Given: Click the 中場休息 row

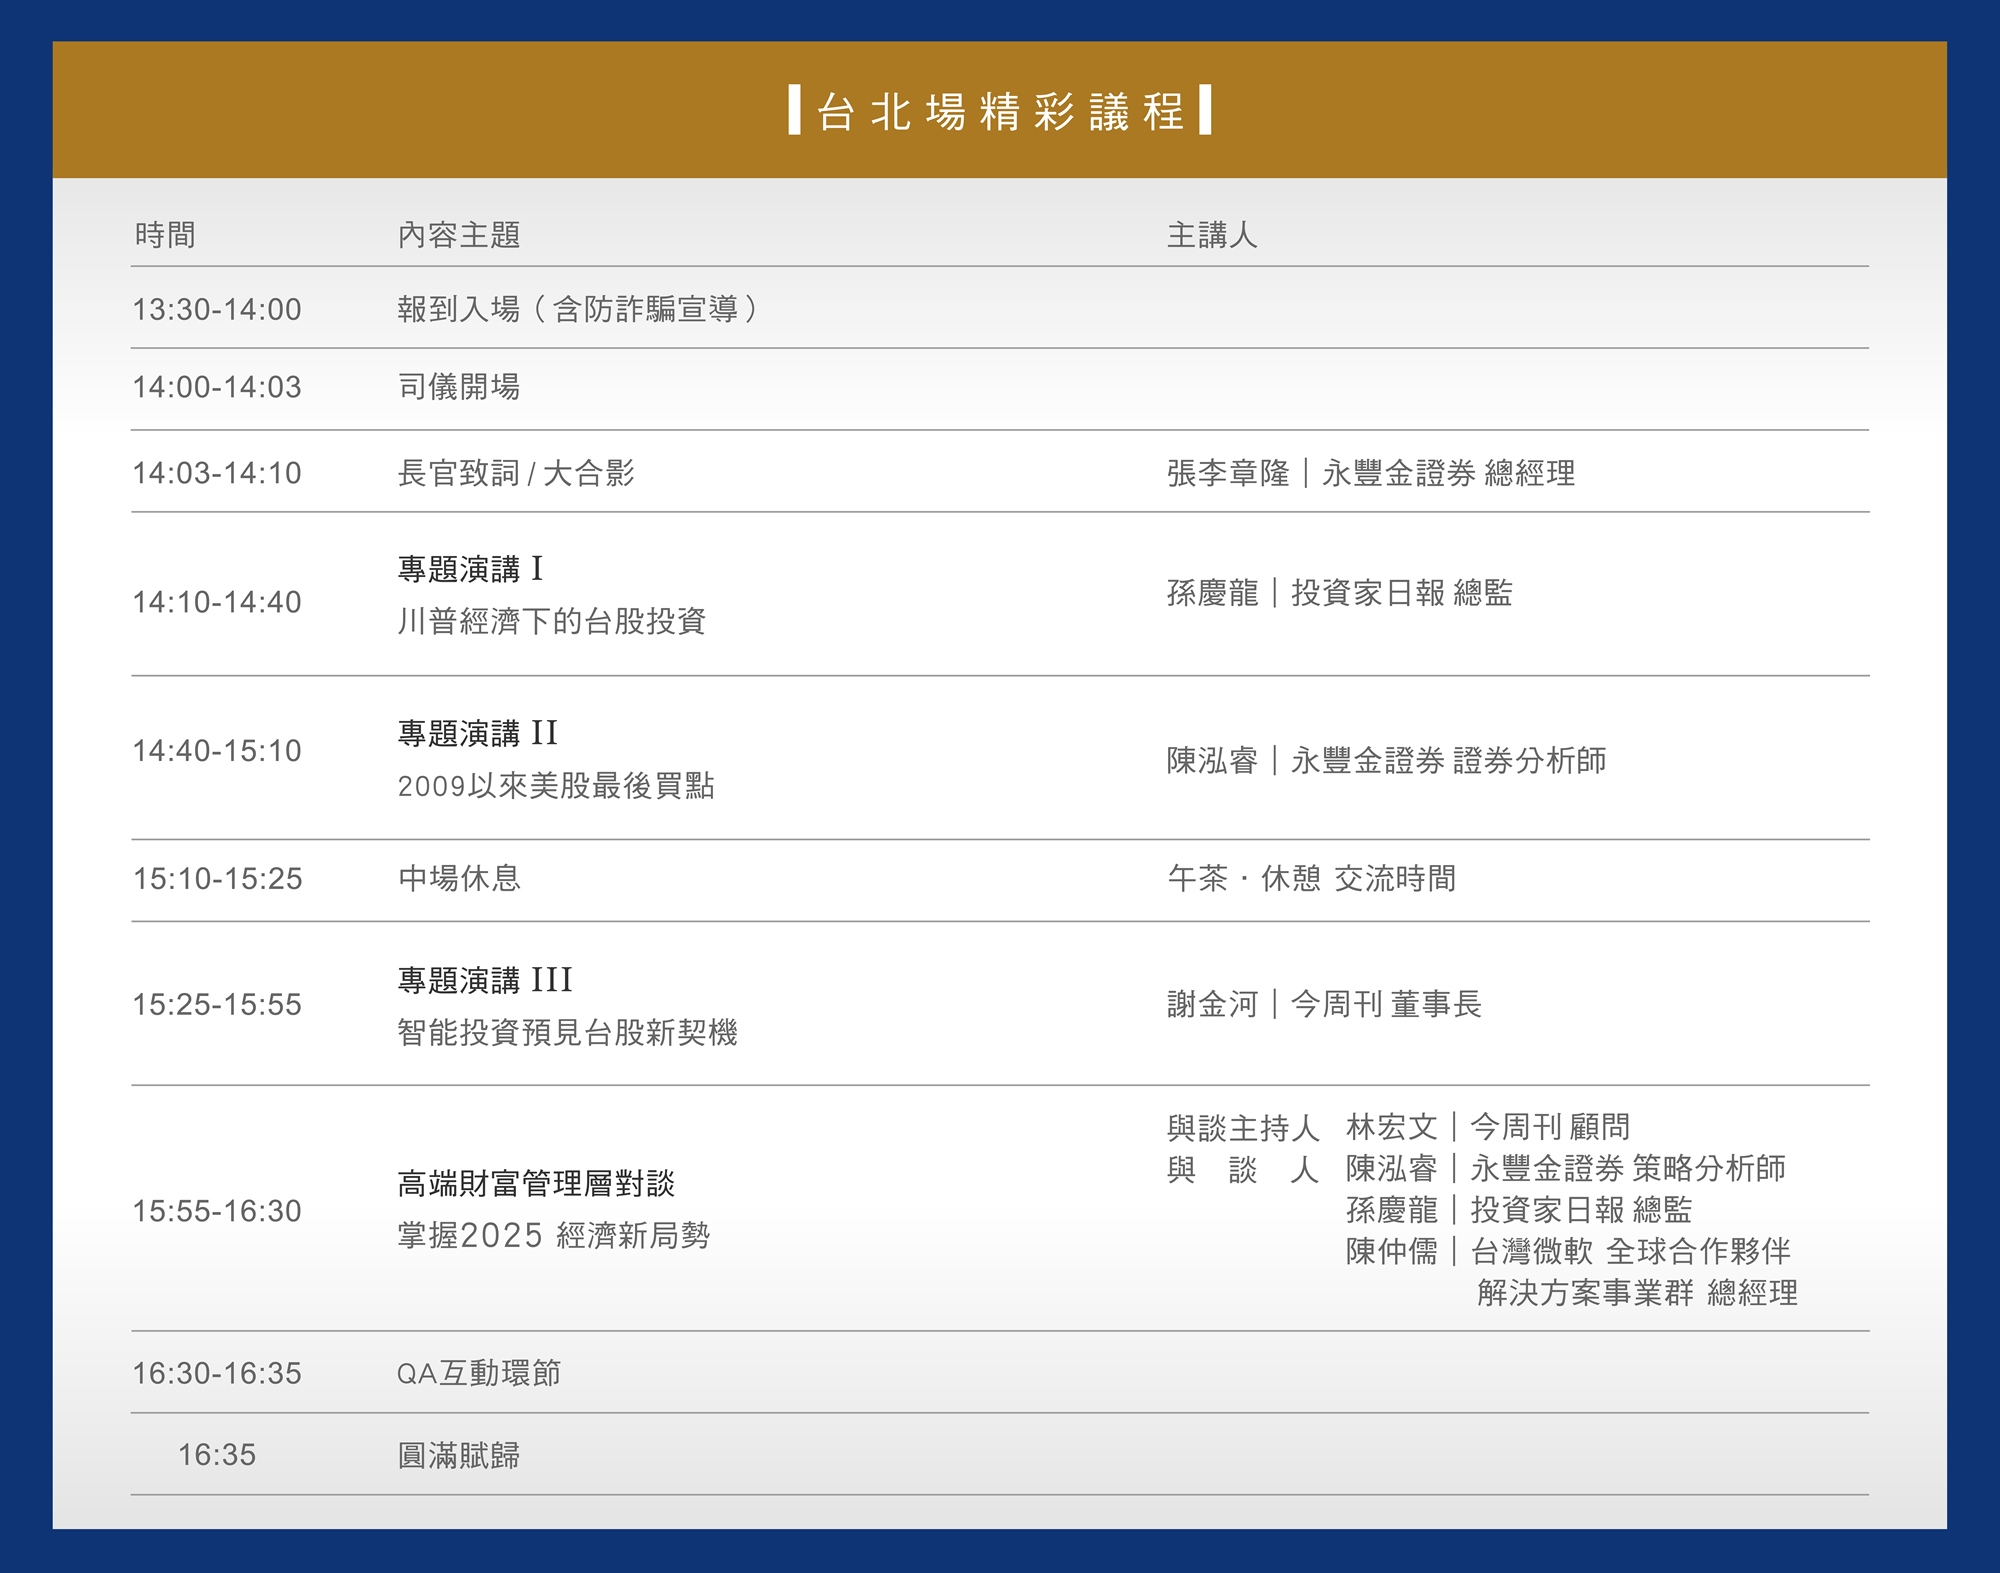Looking at the screenshot, I should point(459,878).
